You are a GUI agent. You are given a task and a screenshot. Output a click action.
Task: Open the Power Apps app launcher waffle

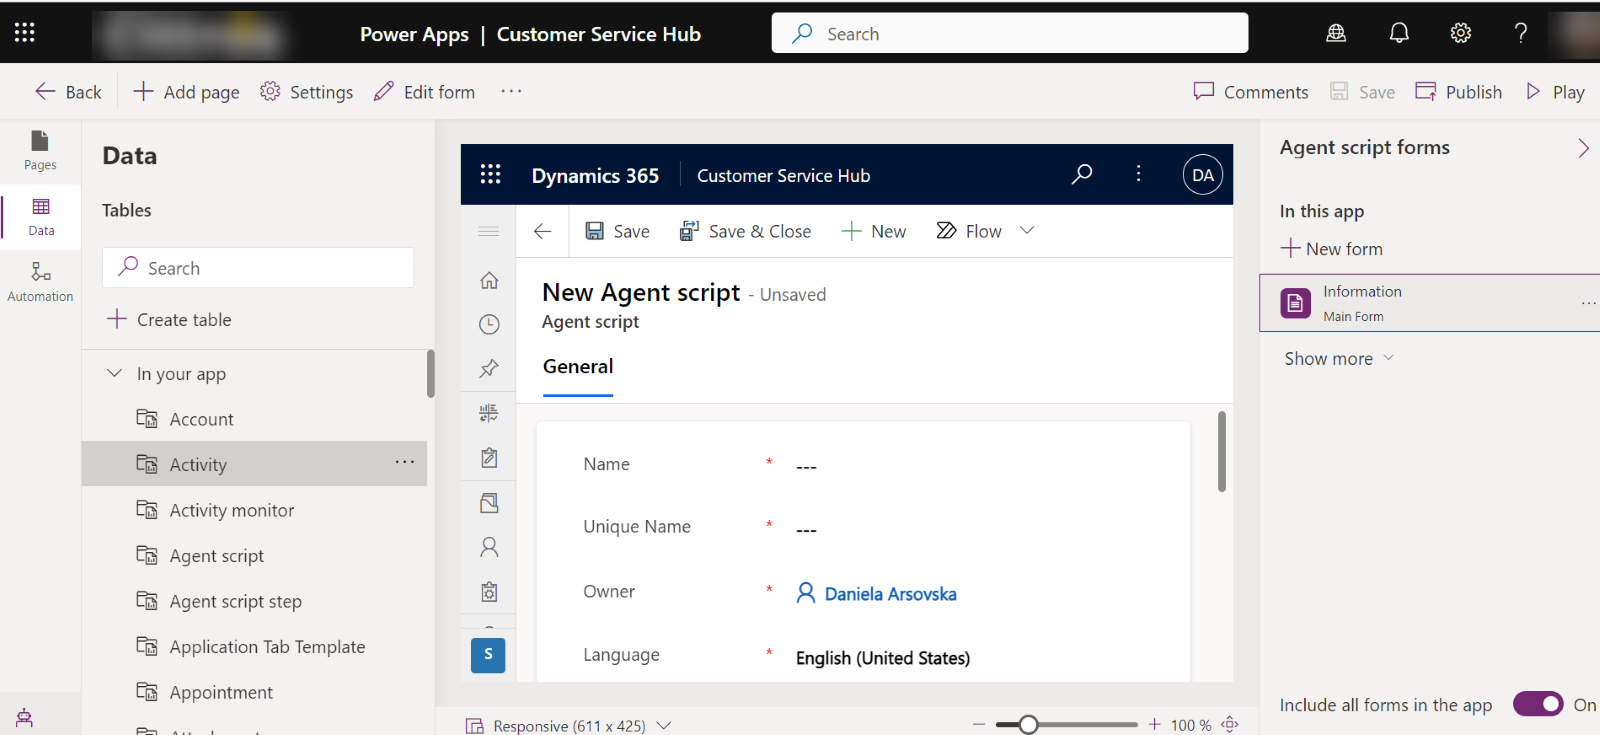[25, 33]
